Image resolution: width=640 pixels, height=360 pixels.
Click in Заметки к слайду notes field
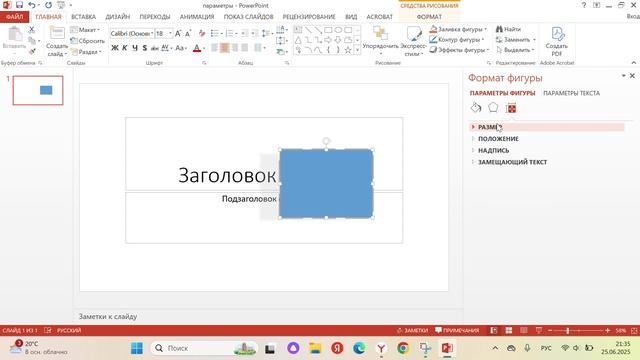(268, 316)
